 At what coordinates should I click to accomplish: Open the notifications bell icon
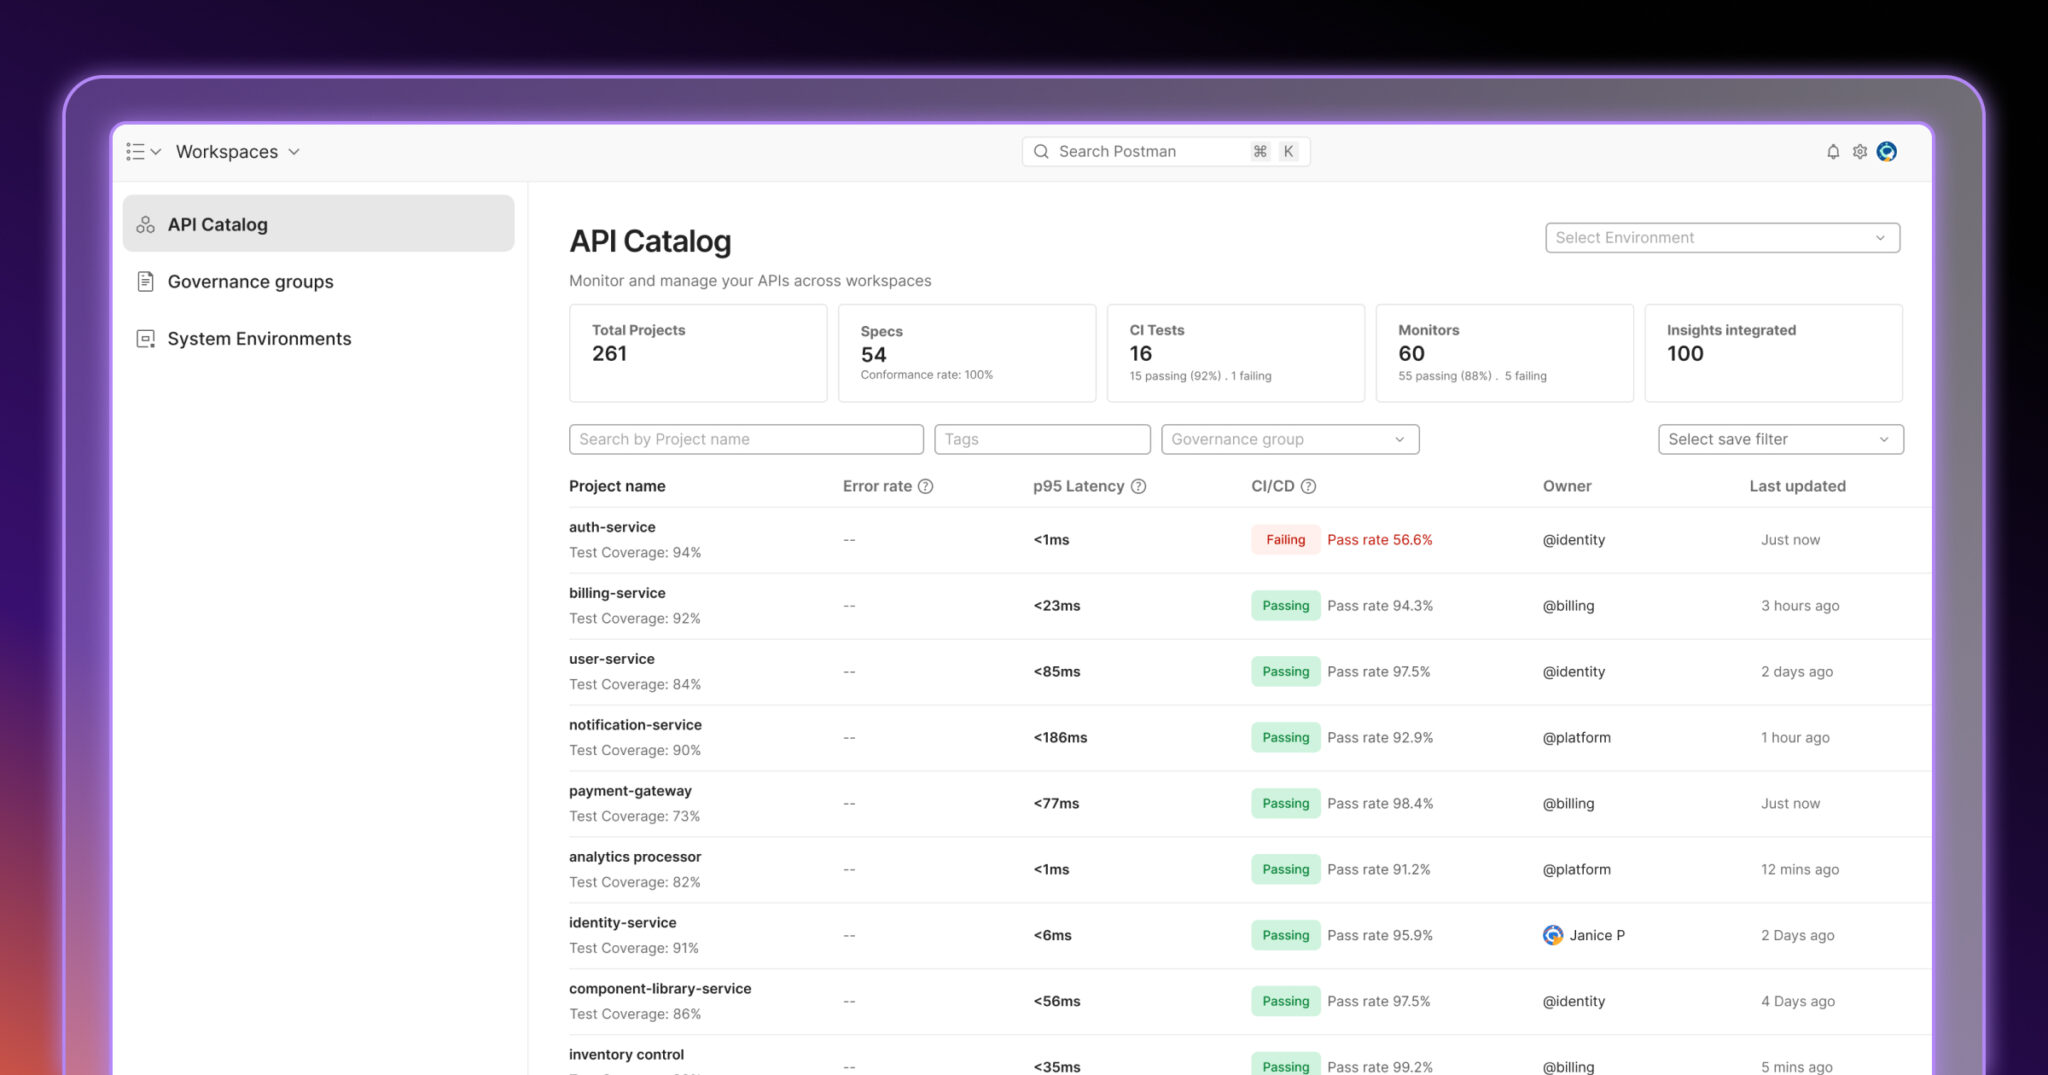1833,152
